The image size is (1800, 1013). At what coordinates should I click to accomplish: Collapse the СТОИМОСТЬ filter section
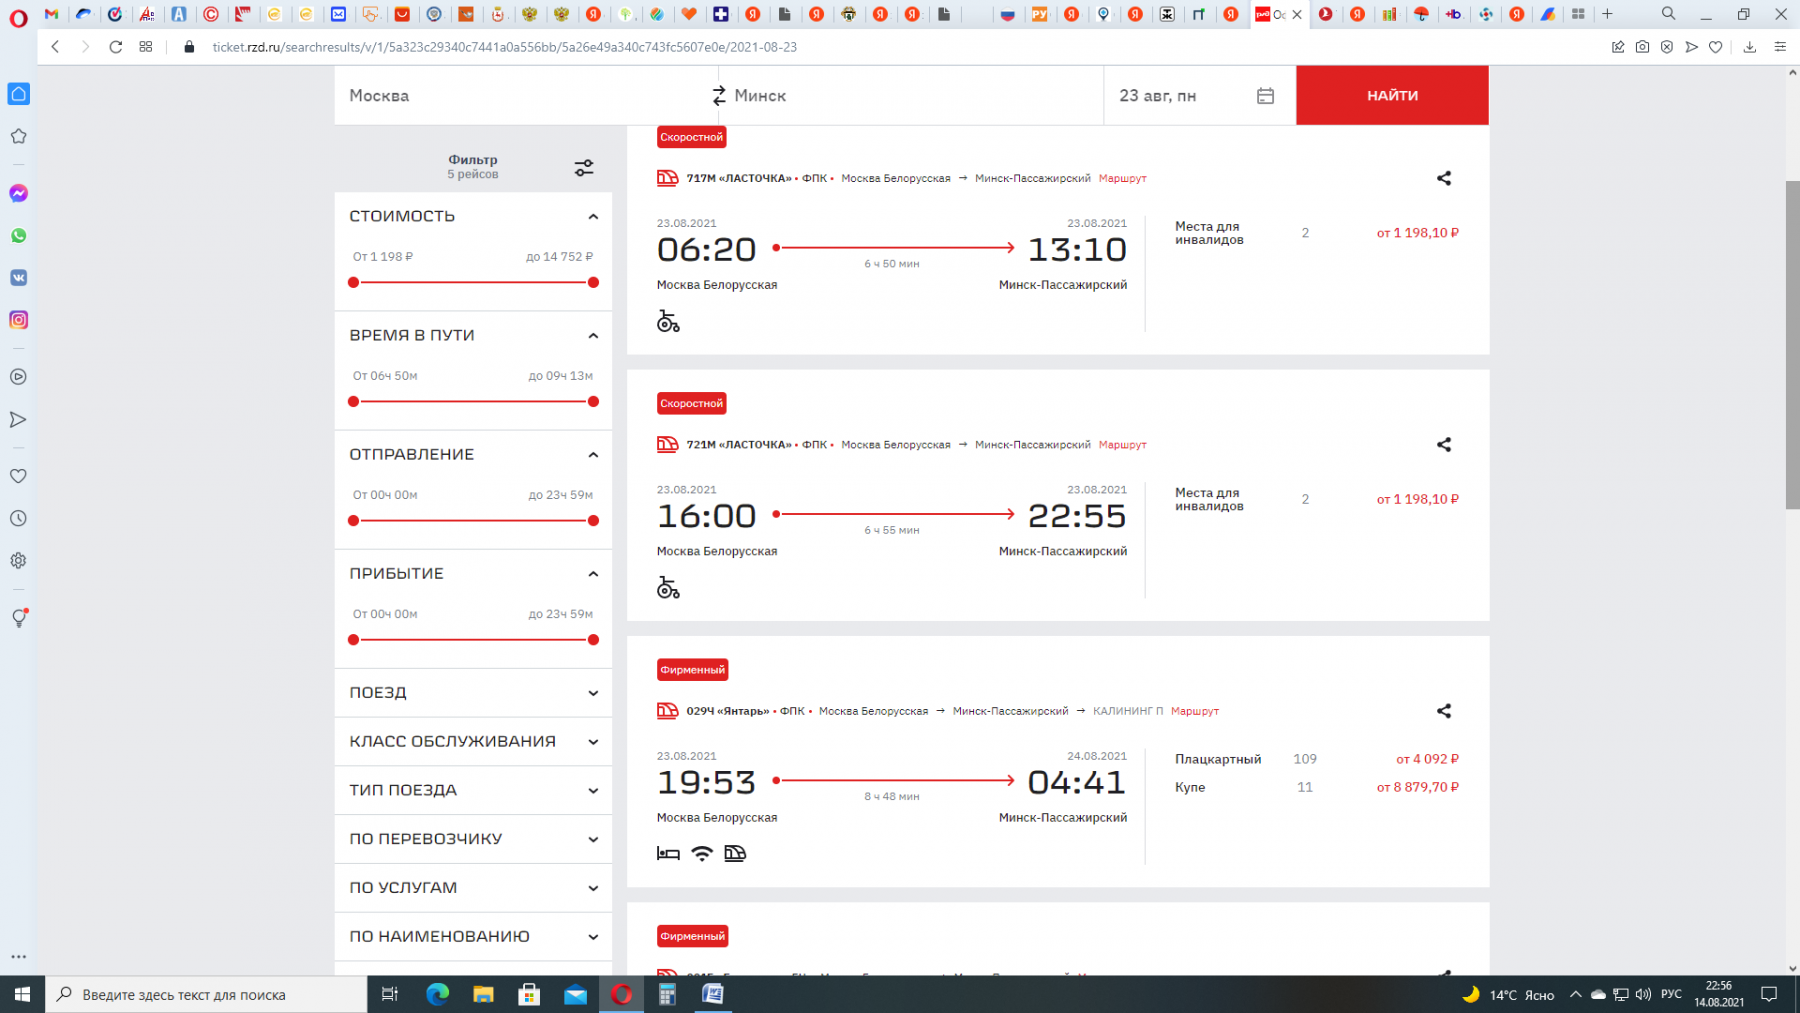593,216
